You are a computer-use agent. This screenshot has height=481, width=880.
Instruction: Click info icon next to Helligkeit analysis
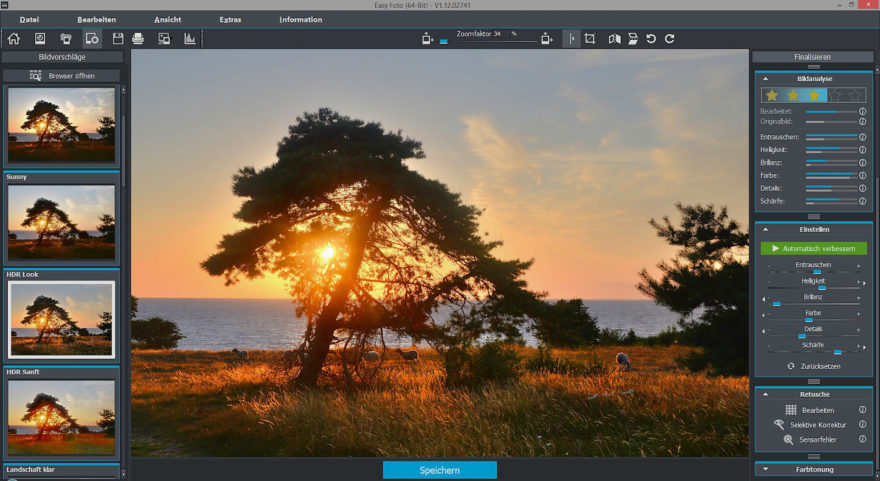(862, 149)
